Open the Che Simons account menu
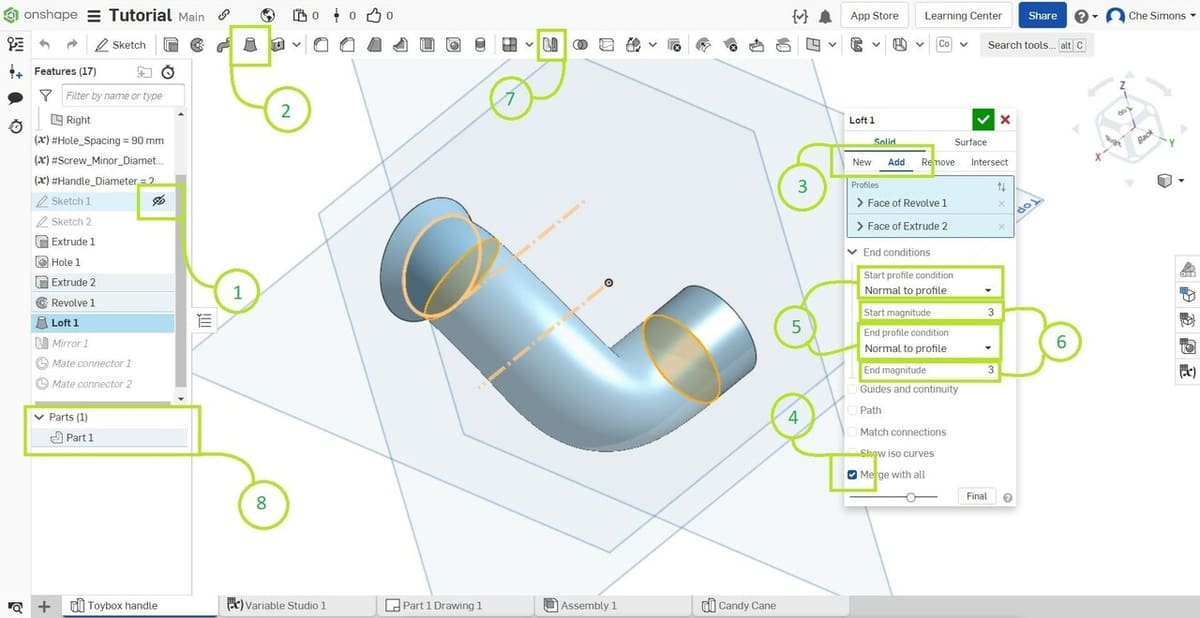The image size is (1200, 618). (x=1149, y=16)
